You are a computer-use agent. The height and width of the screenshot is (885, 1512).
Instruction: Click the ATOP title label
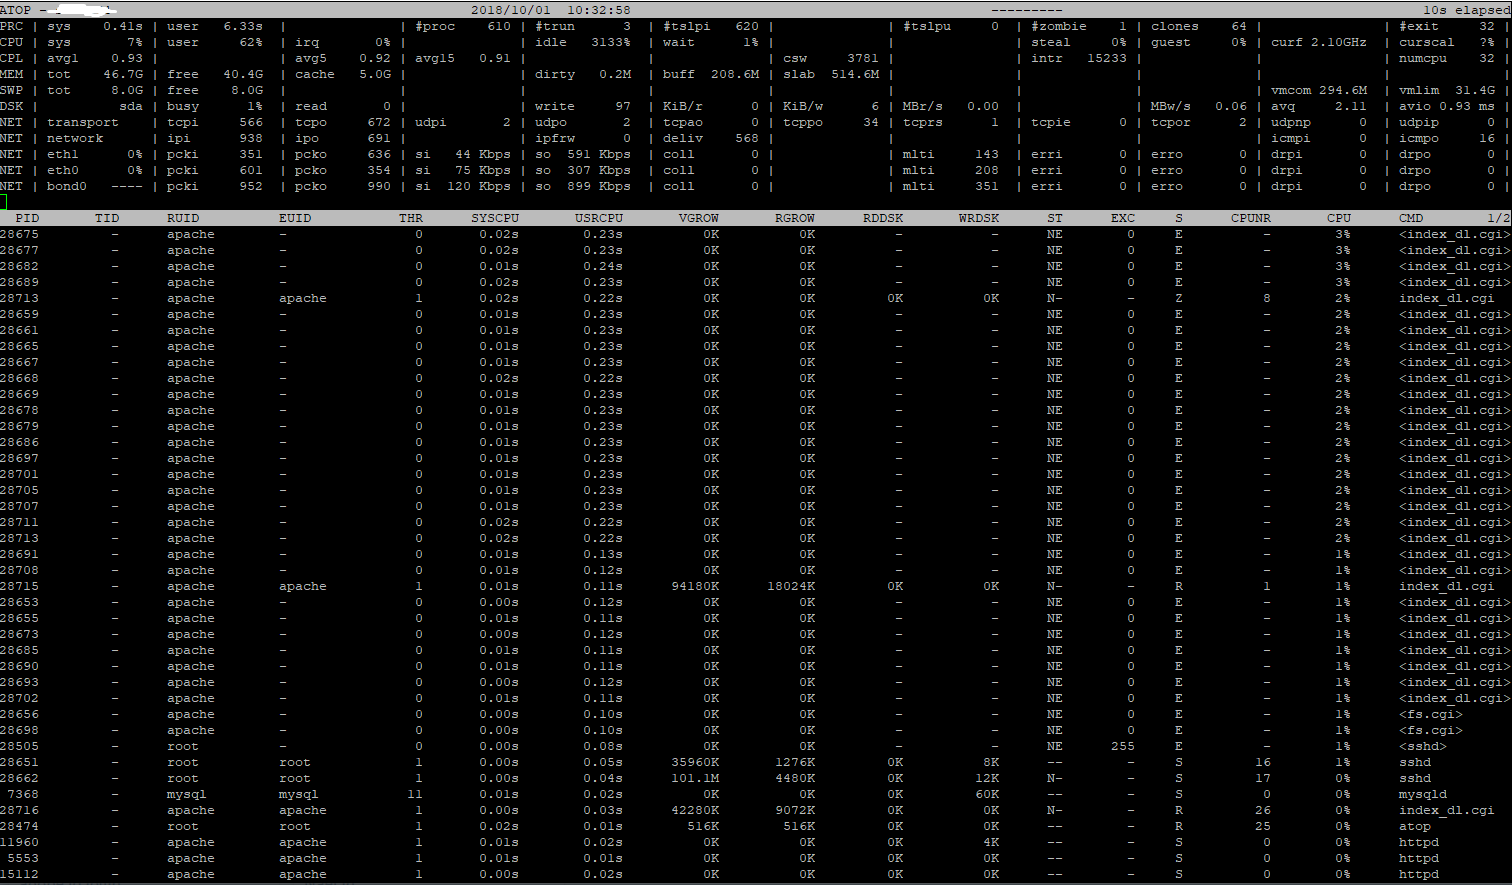[x=15, y=10]
